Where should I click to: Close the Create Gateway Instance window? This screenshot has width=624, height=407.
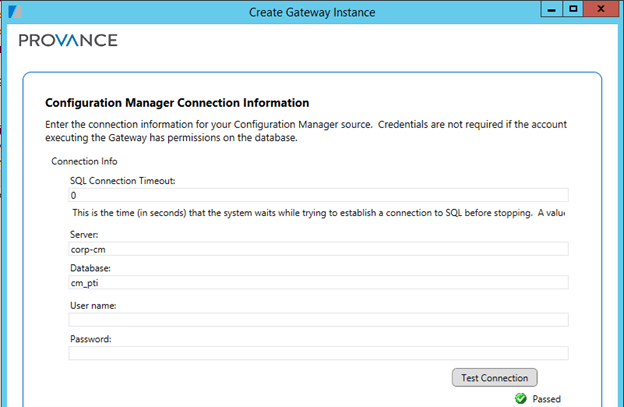point(601,9)
